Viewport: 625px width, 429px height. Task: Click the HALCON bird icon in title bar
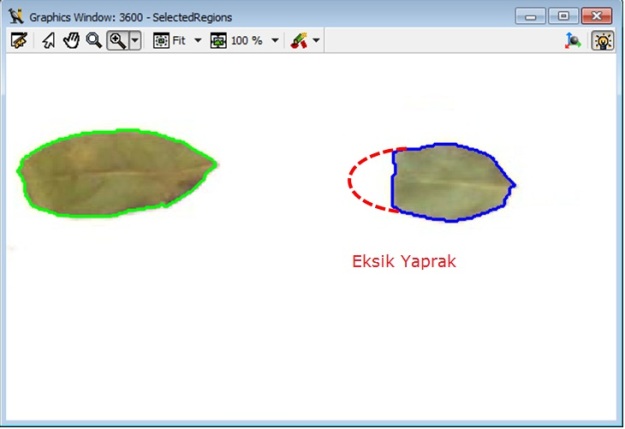tap(16, 16)
